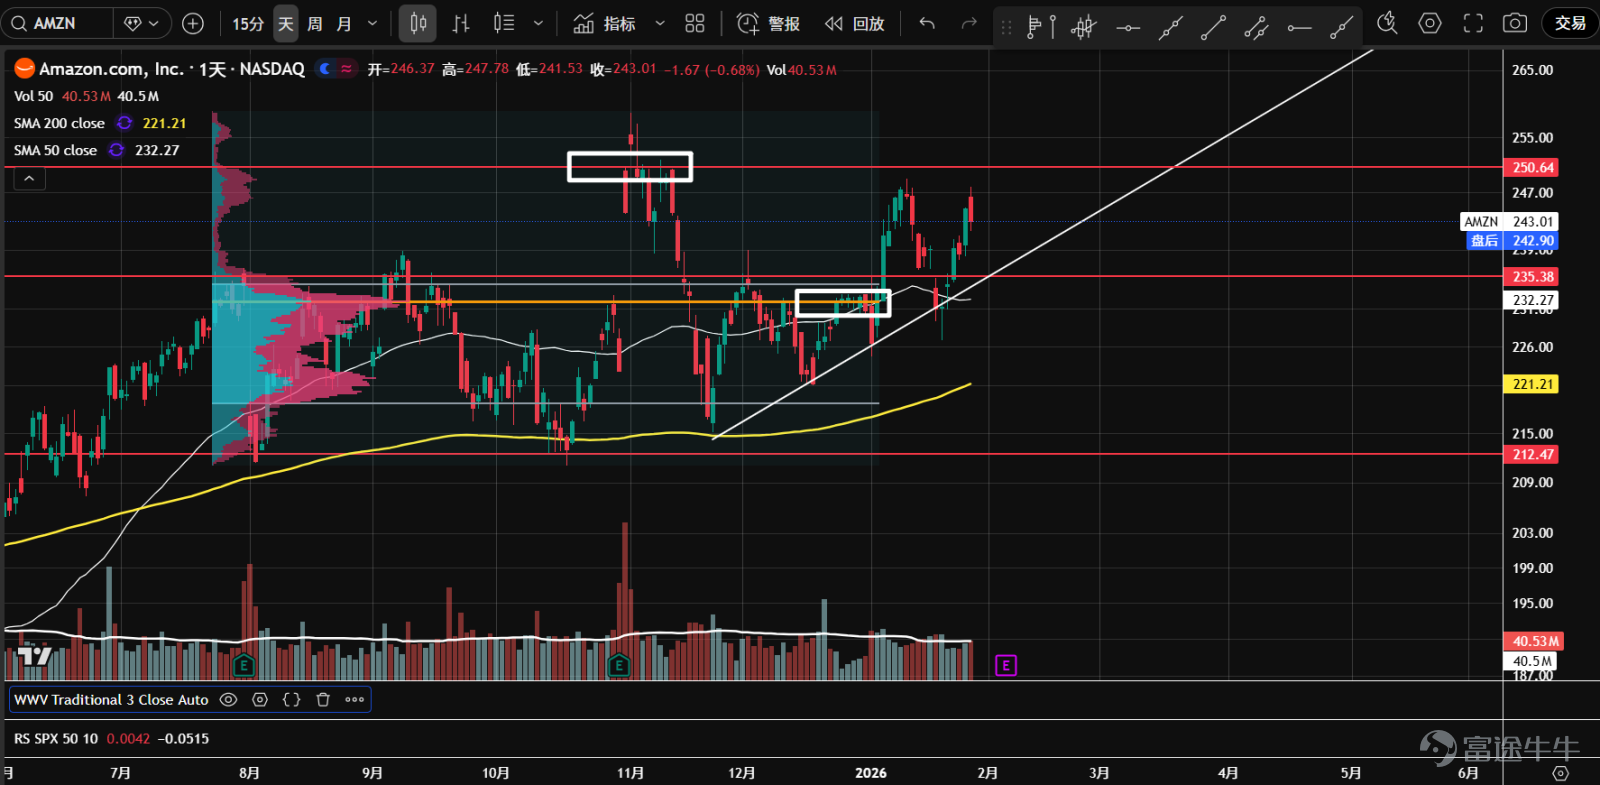1600x785 pixels.
Task: Click the 221.21 yellow SMA price label
Action: 1531,384
